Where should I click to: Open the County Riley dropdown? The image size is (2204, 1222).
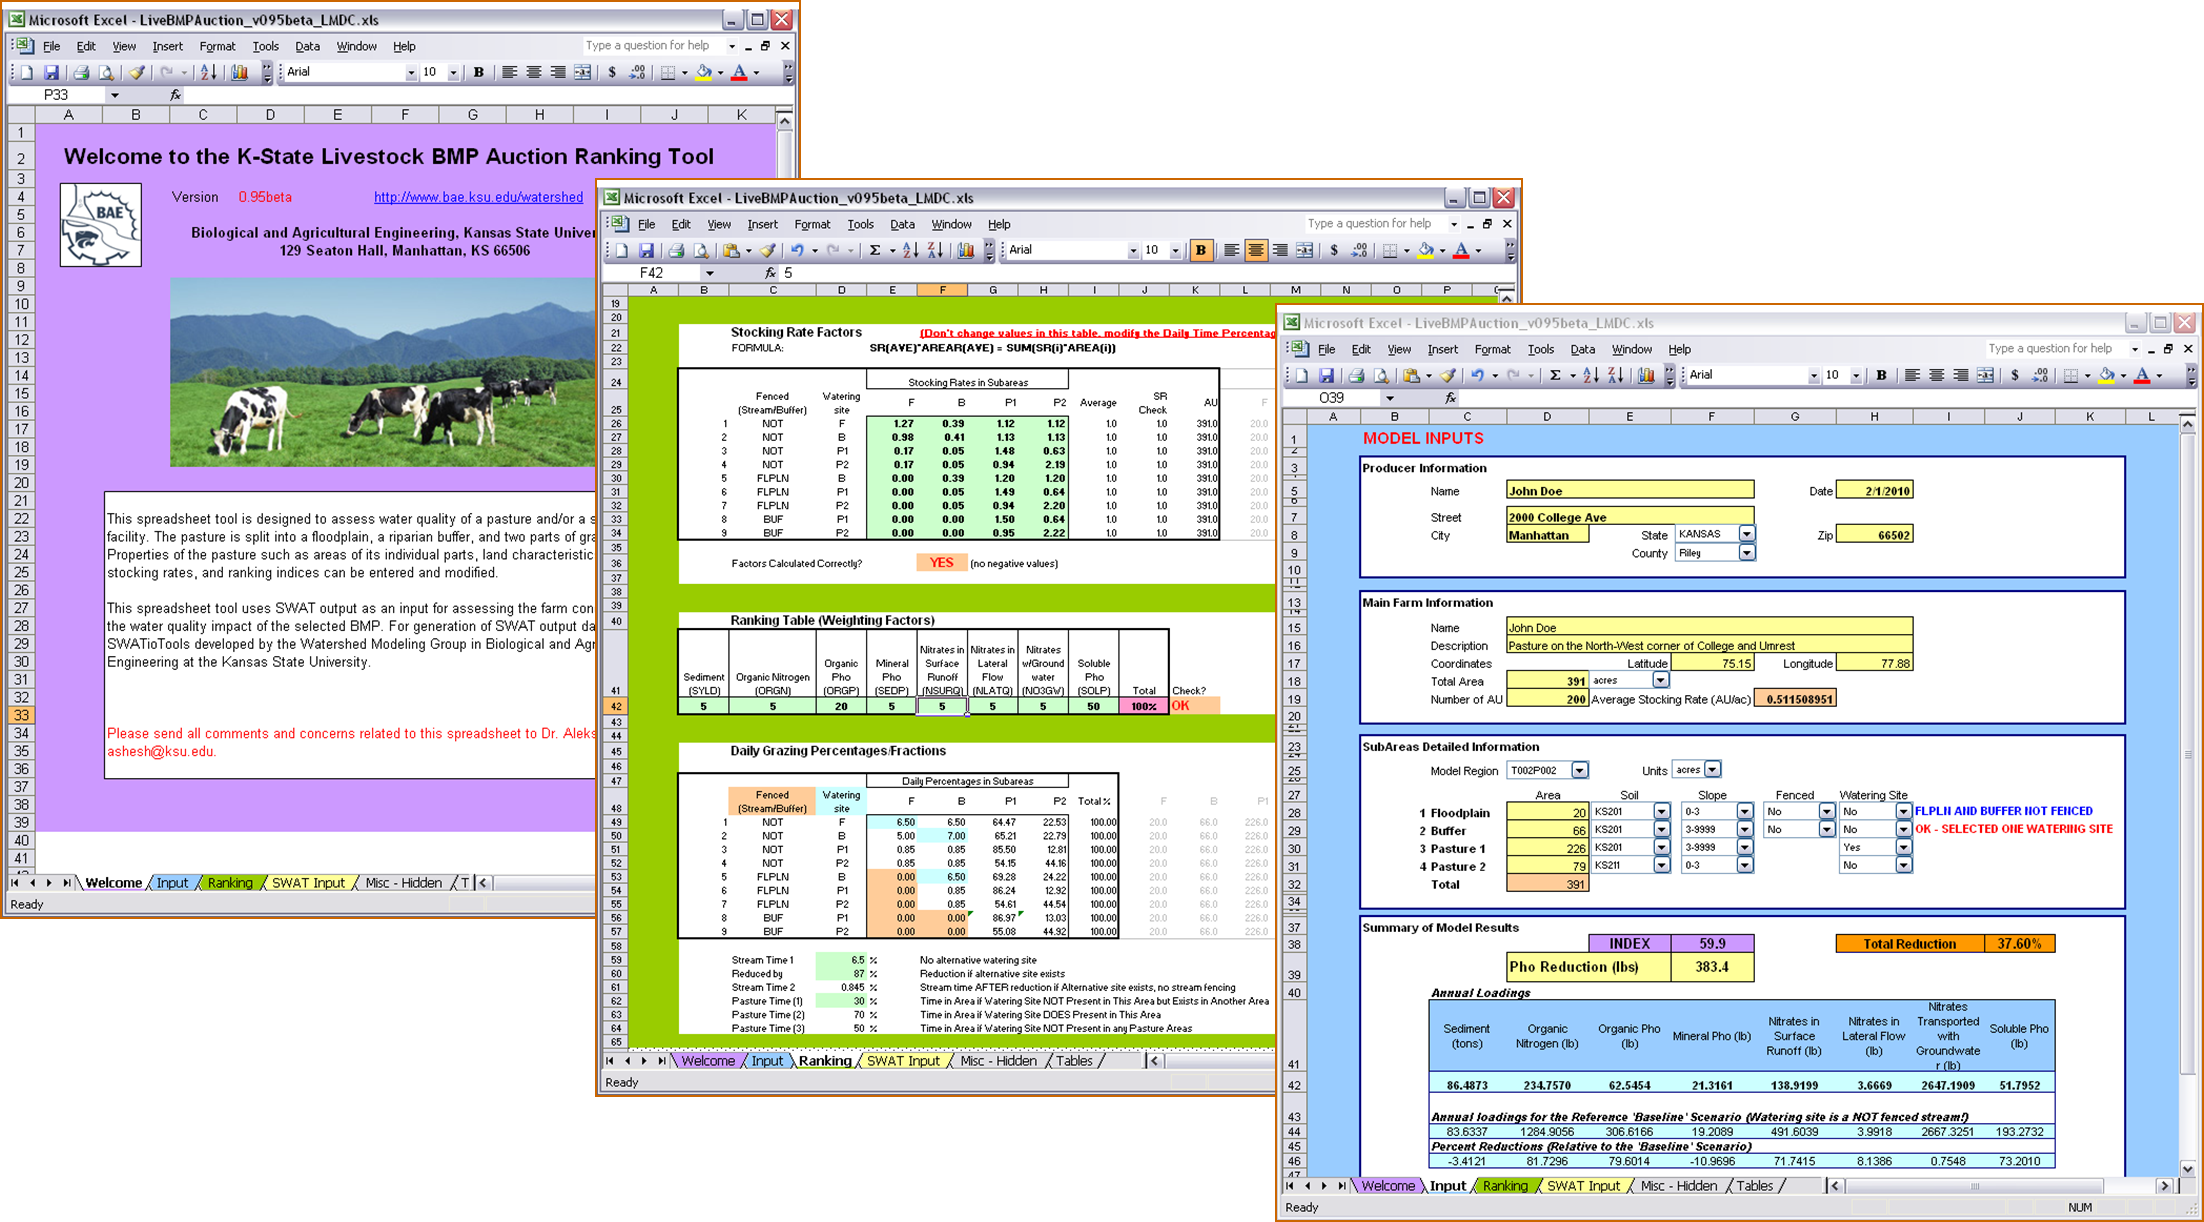(x=1746, y=554)
